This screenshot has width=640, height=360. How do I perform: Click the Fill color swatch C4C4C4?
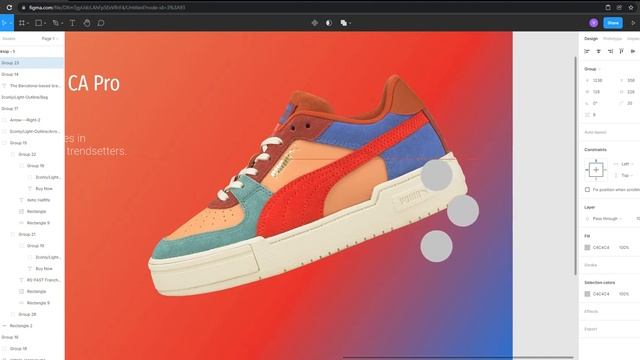[x=587, y=247]
